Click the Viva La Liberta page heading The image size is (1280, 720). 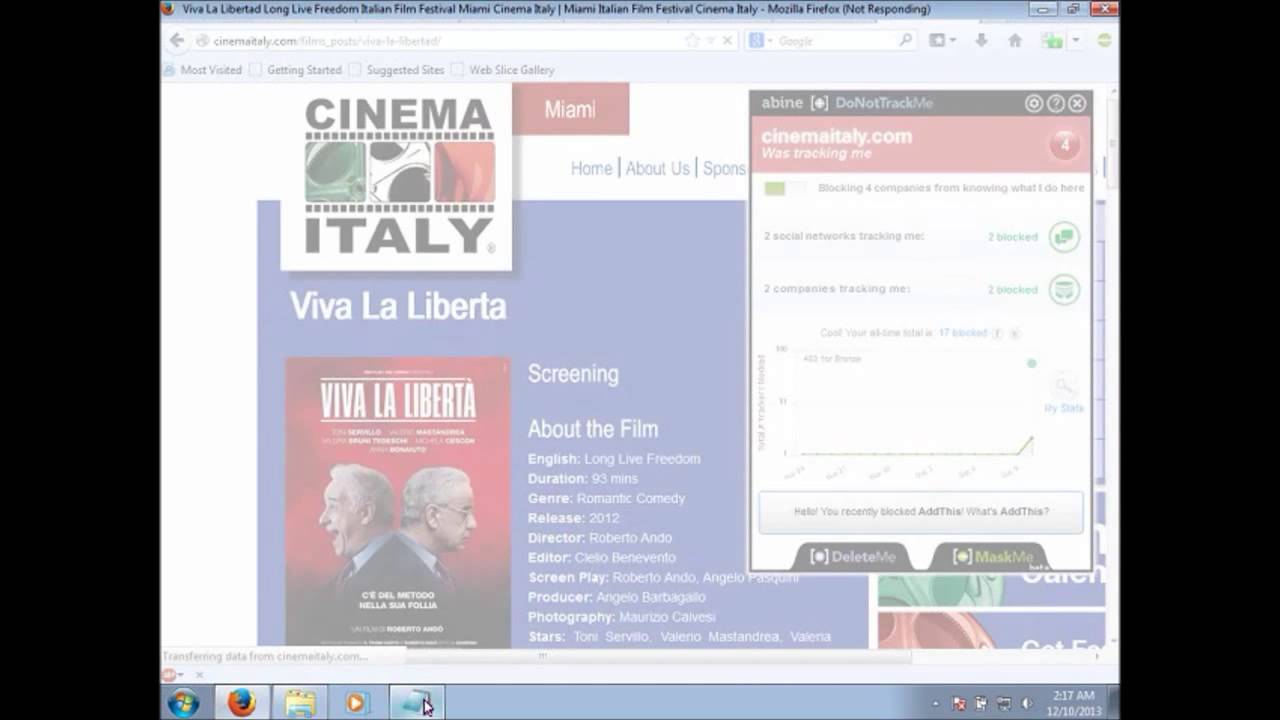pyautogui.click(x=398, y=306)
